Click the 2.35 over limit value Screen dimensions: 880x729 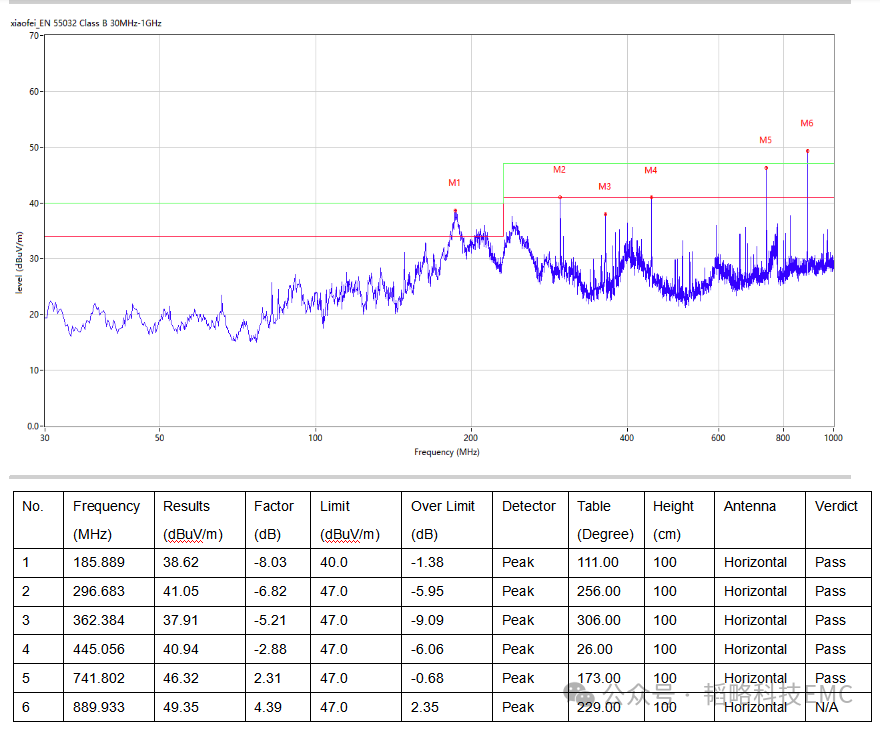(424, 707)
